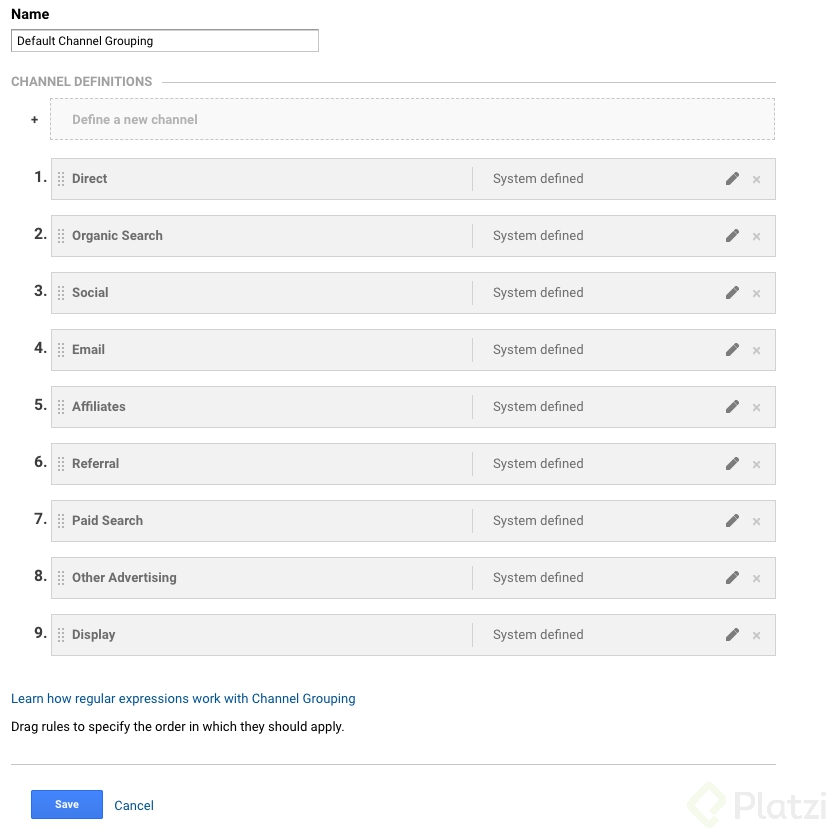Open regular expressions help link
Screen dimensions: 835x837
tap(183, 699)
